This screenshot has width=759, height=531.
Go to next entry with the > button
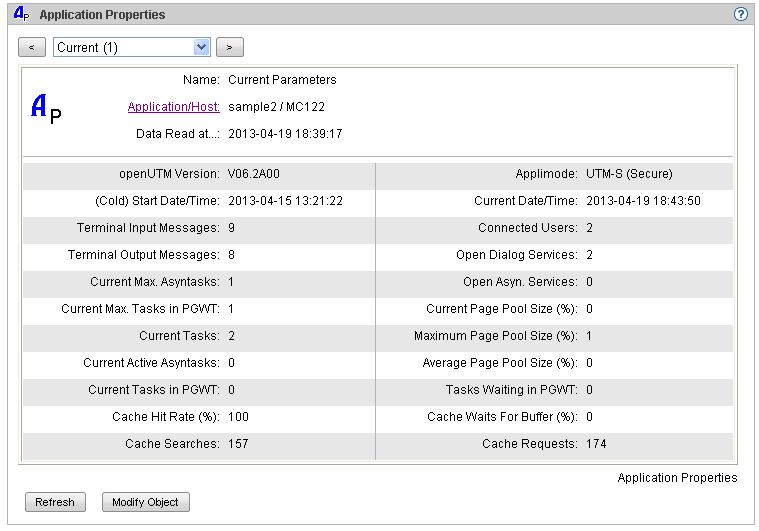coord(230,47)
